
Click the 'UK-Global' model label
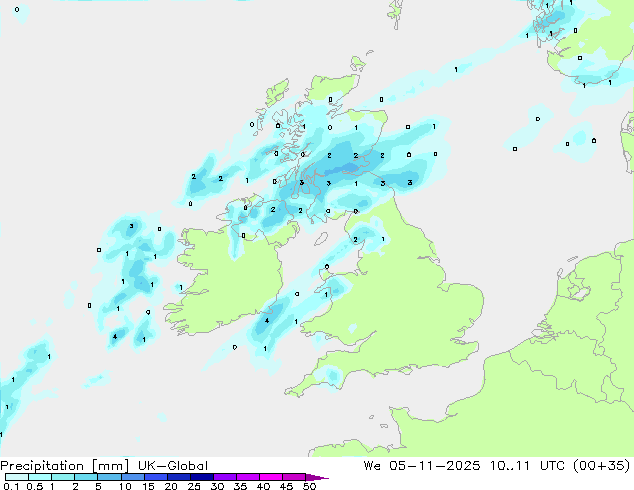tap(173, 466)
